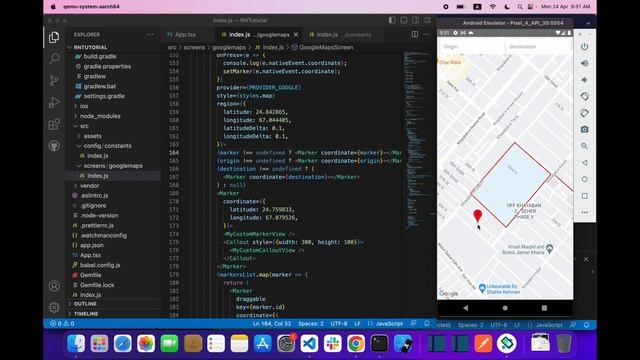Viewport: 640px width, 360px height.
Task: Open the Search view in the activity bar
Action: pyautogui.click(x=54, y=58)
